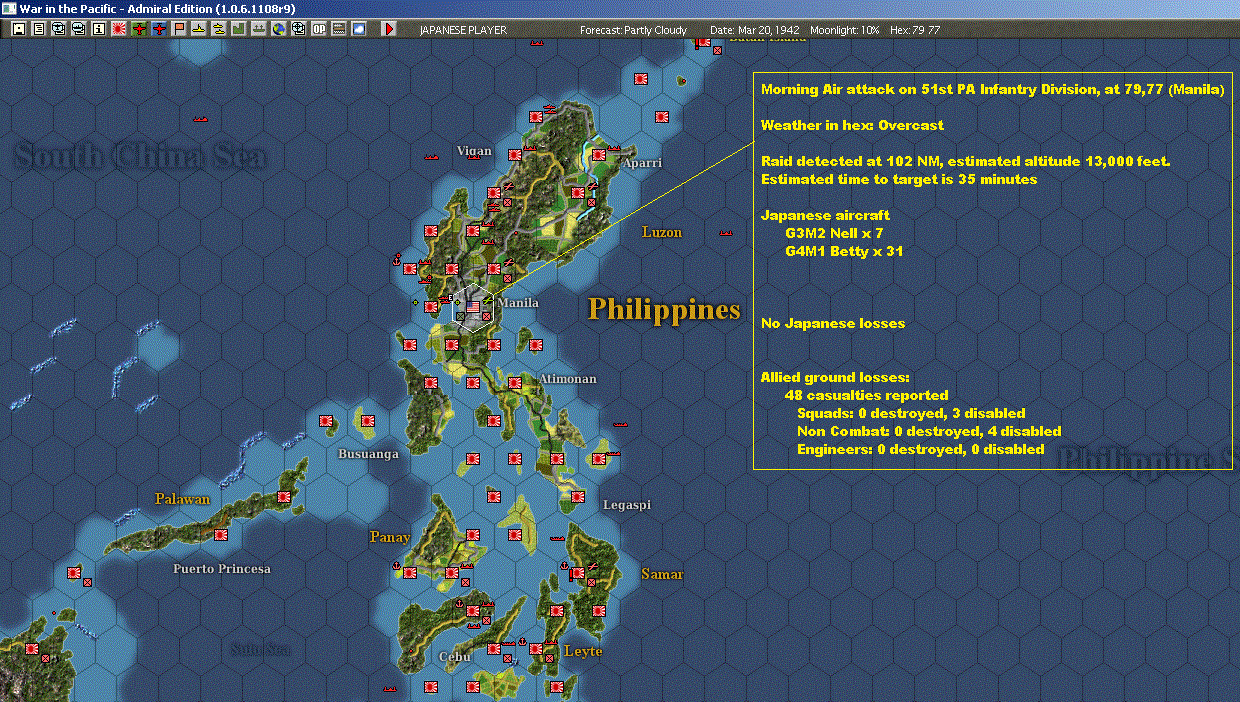Image resolution: width=1240 pixels, height=702 pixels.
Task: Click the Hex: 79 77 status text
Action: (913, 30)
